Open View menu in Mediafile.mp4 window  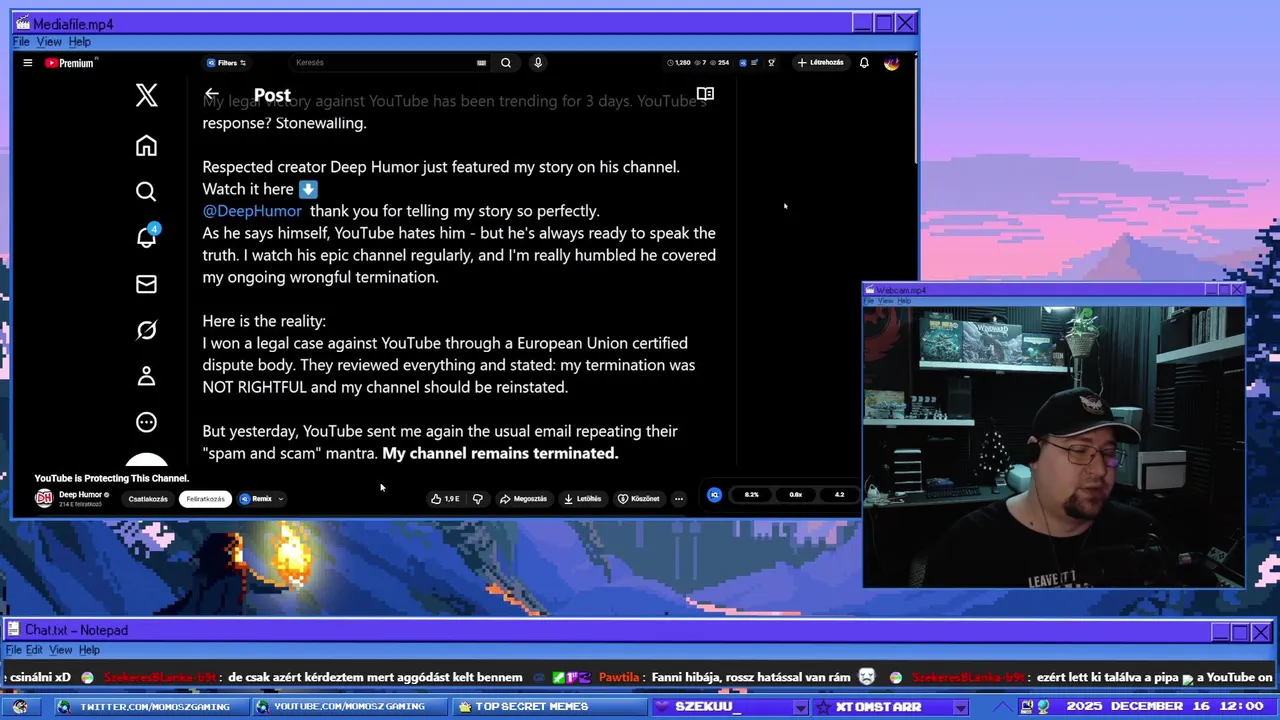point(49,42)
